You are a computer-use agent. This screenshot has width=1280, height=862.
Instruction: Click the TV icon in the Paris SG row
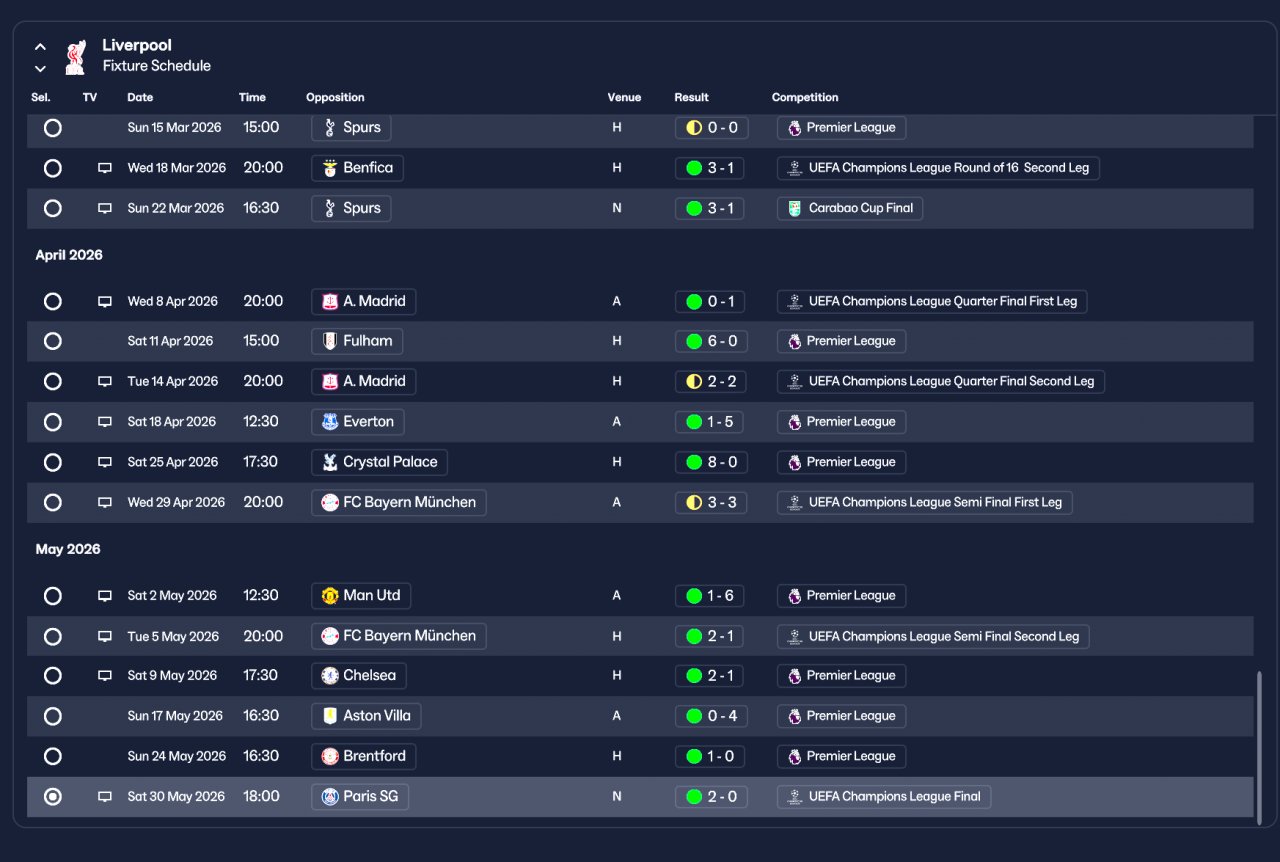pos(105,797)
